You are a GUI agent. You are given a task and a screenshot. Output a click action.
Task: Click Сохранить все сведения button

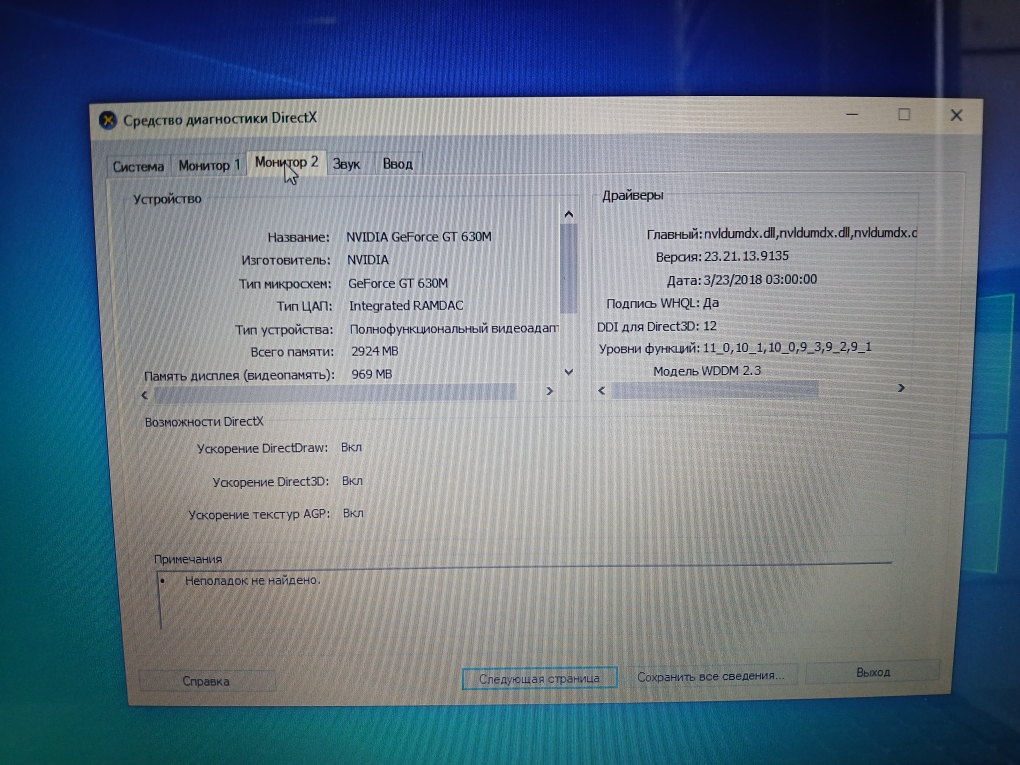(710, 677)
